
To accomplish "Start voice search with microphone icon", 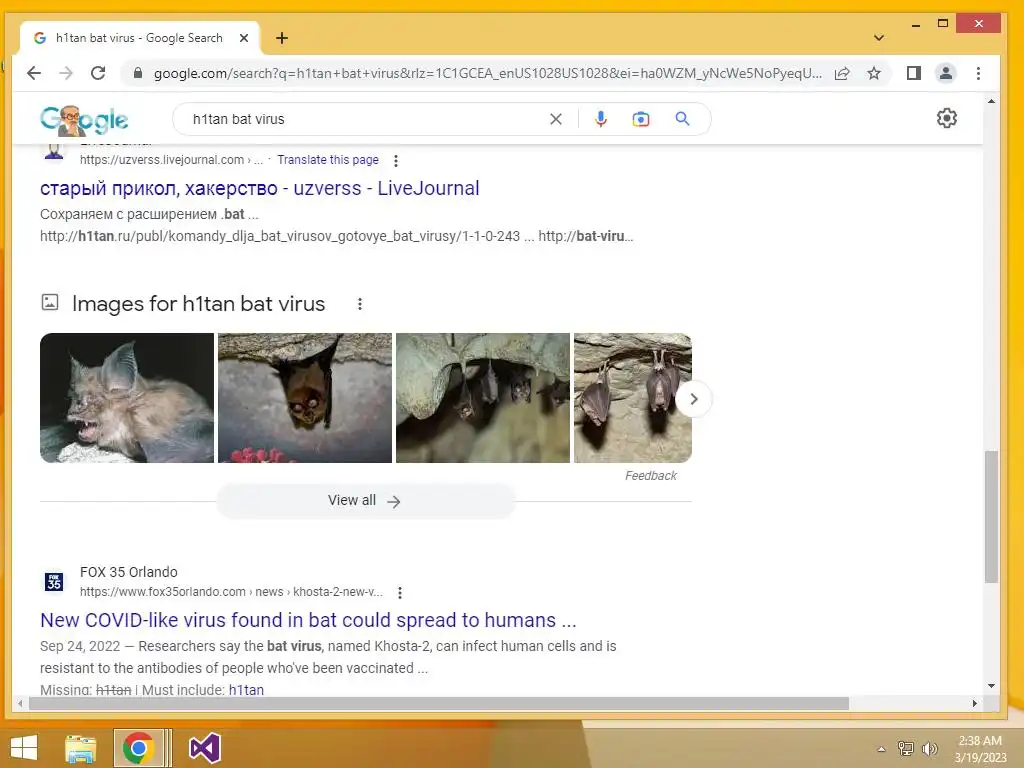I will click(x=601, y=119).
